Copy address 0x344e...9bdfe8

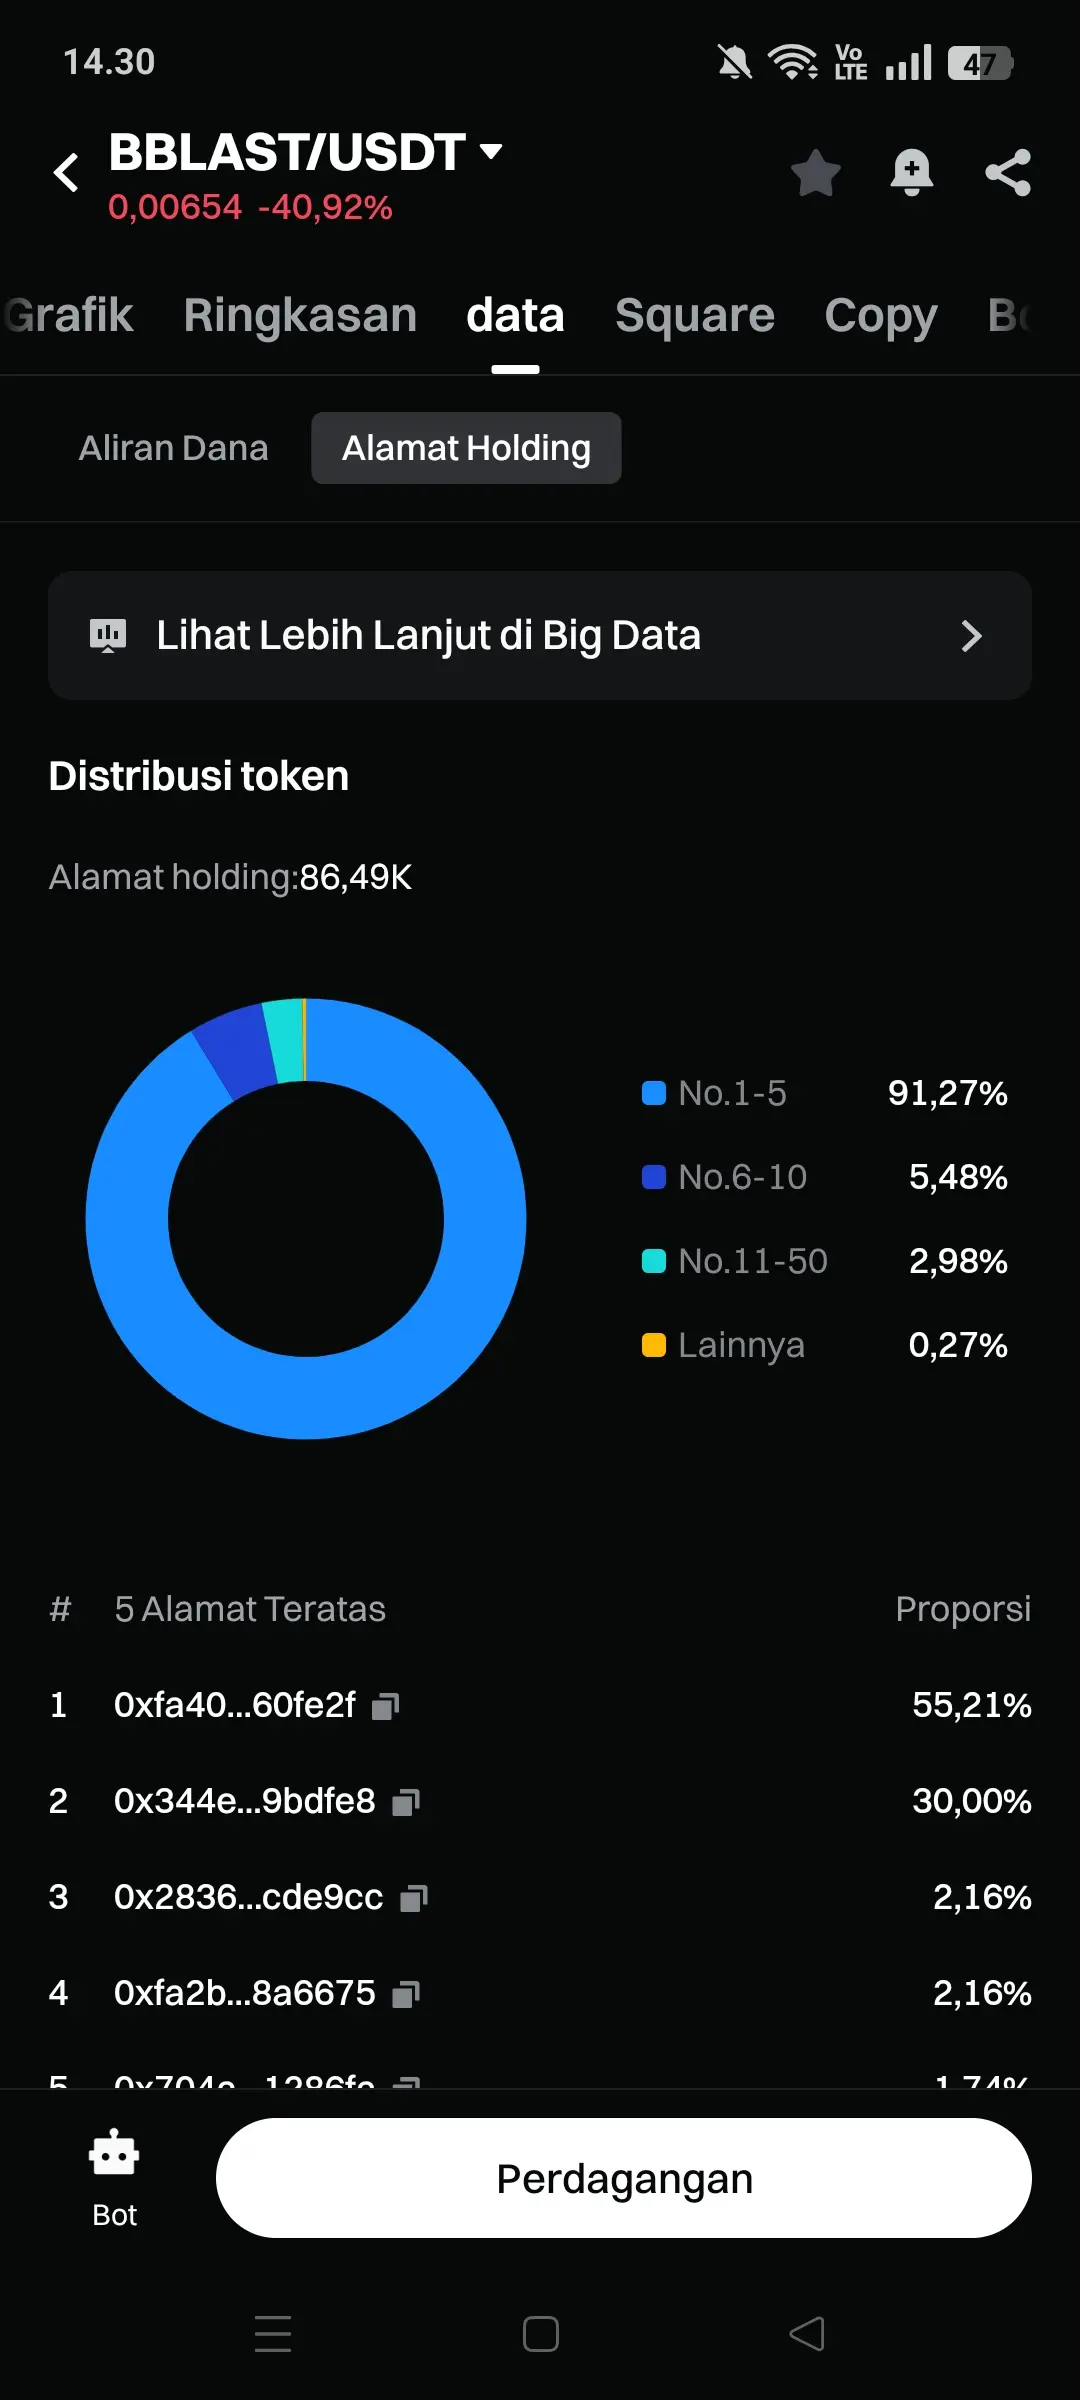tap(406, 1802)
